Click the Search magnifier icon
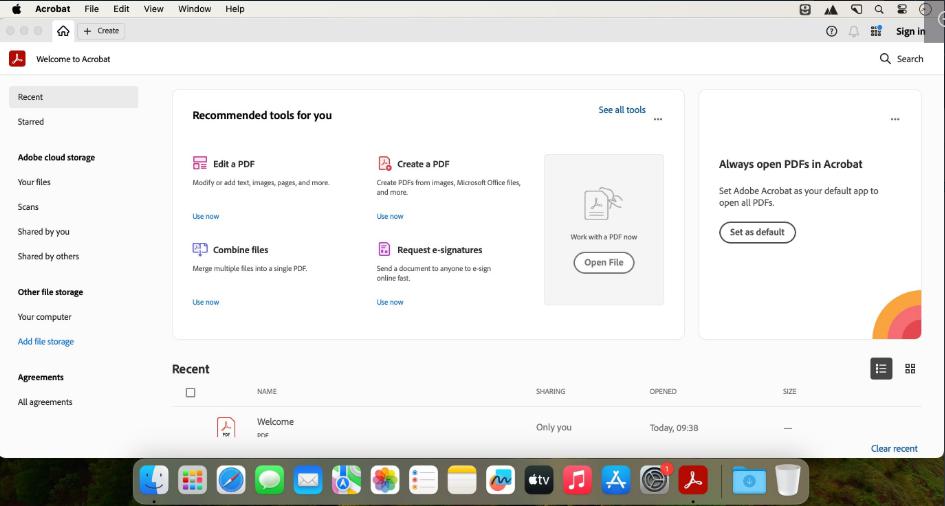 [885, 58]
